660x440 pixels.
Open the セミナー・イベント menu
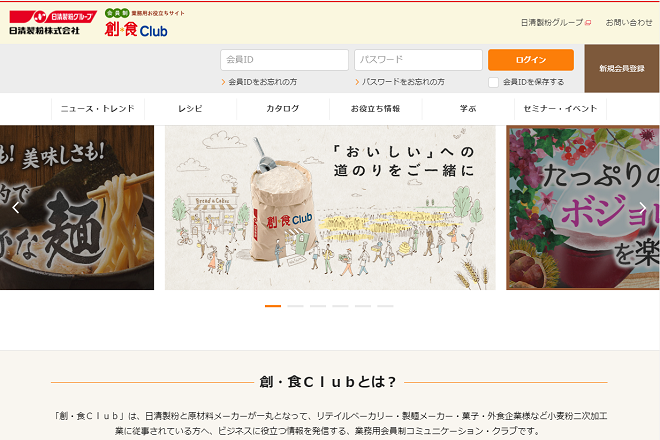pos(560,109)
